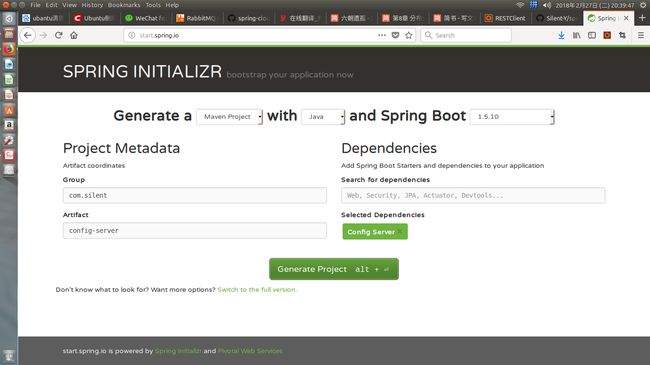Screen dimensions: 650x365
Task: Open the File menu
Action: [x=36, y=5]
